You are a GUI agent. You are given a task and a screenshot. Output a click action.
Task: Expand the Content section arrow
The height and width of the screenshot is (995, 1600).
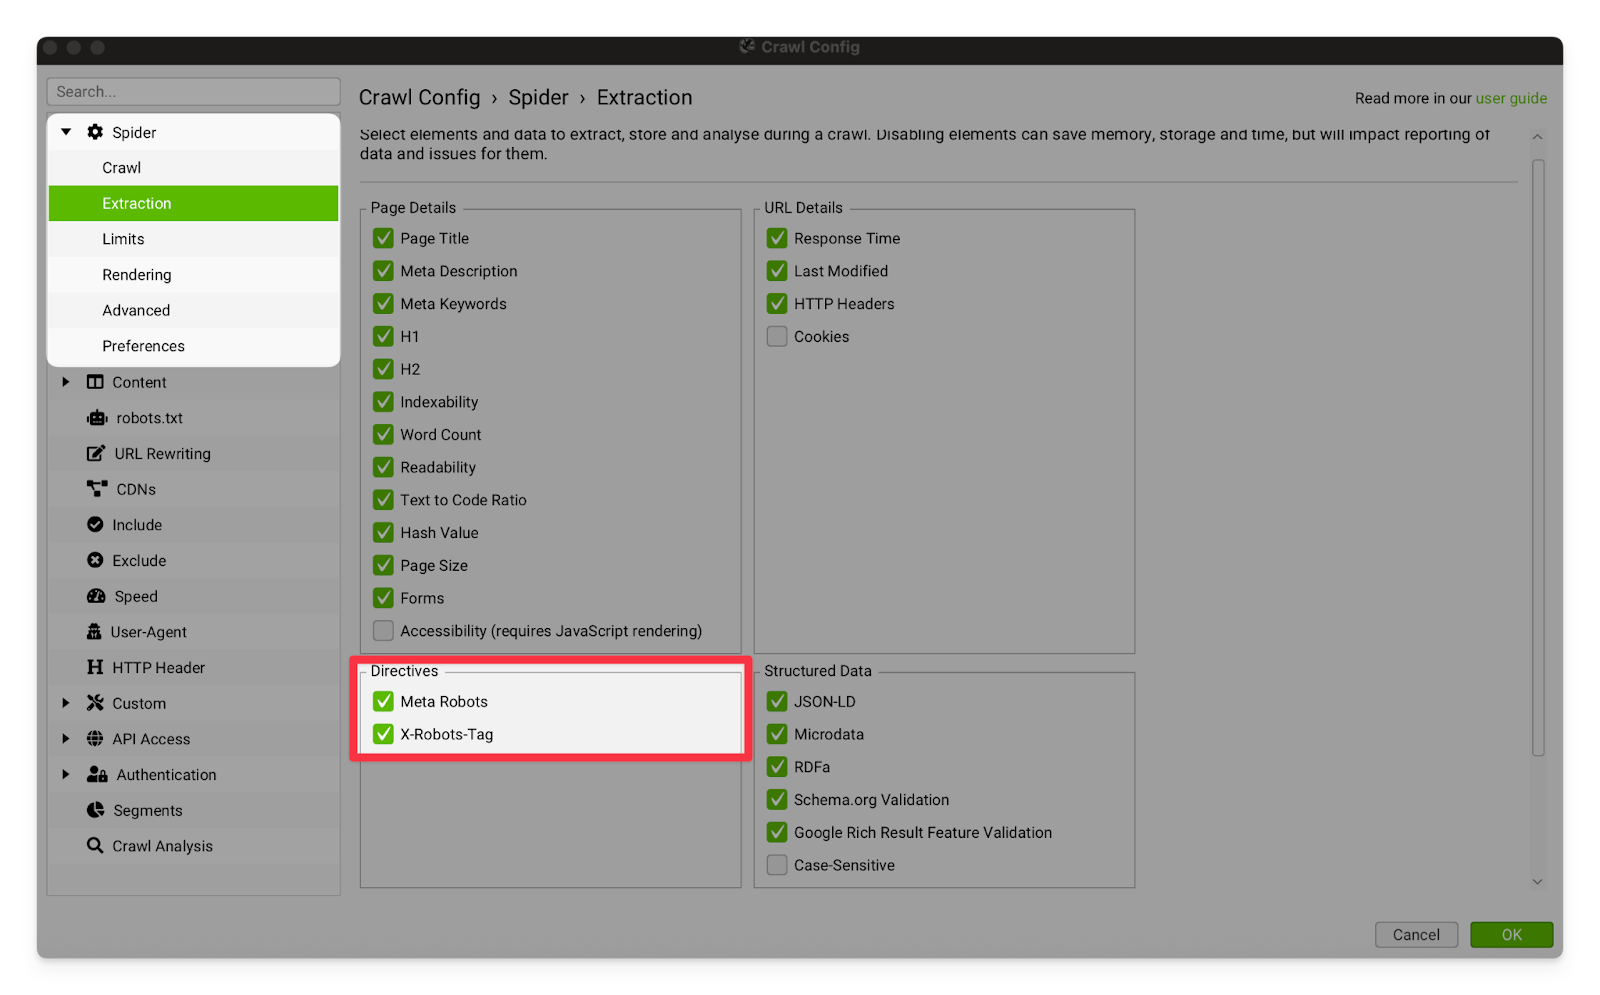point(66,382)
